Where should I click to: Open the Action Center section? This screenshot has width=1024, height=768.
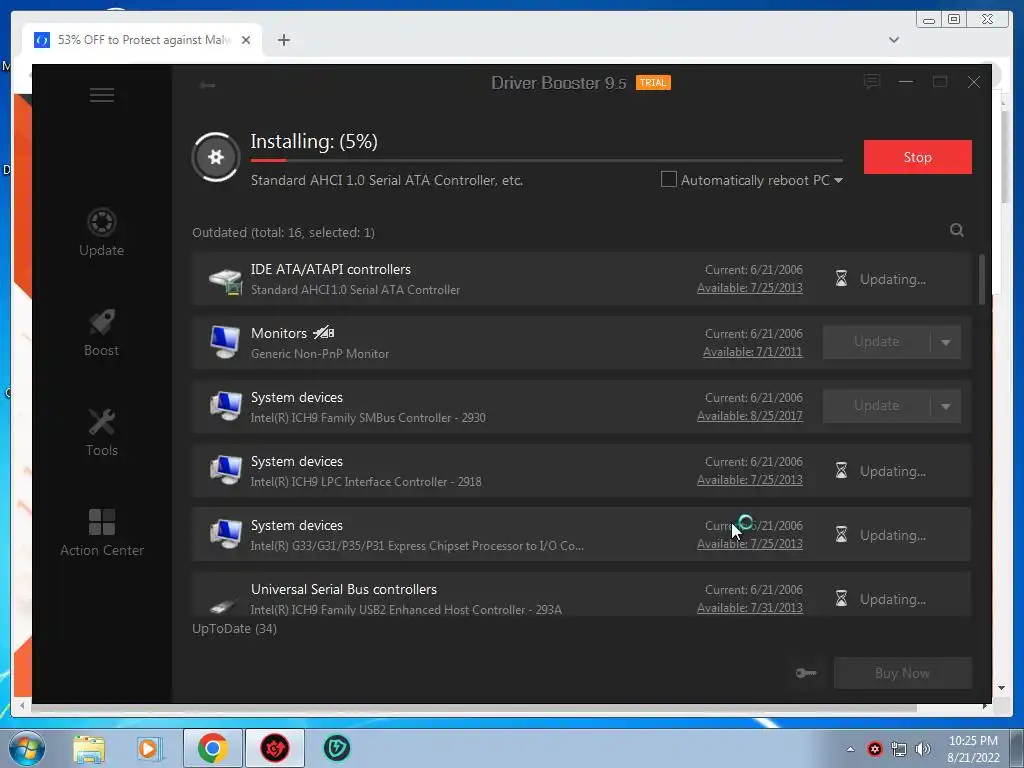[102, 534]
